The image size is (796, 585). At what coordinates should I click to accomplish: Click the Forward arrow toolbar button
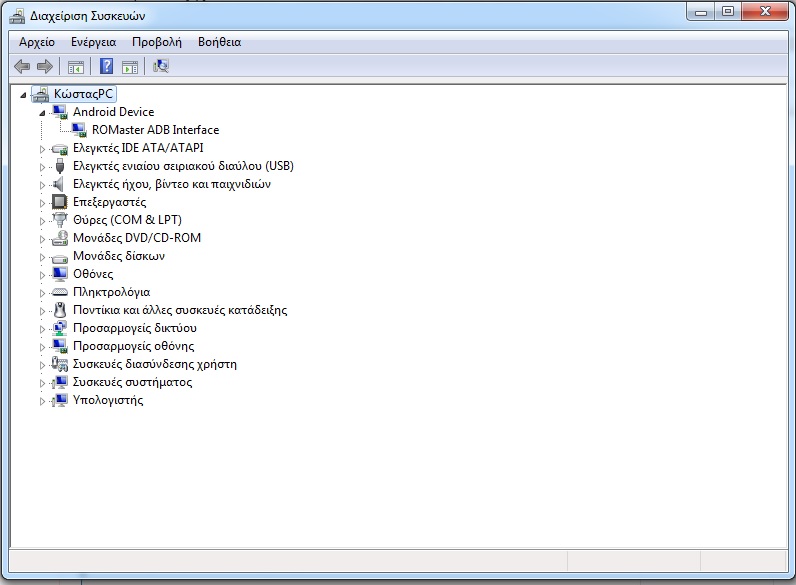(x=44, y=67)
